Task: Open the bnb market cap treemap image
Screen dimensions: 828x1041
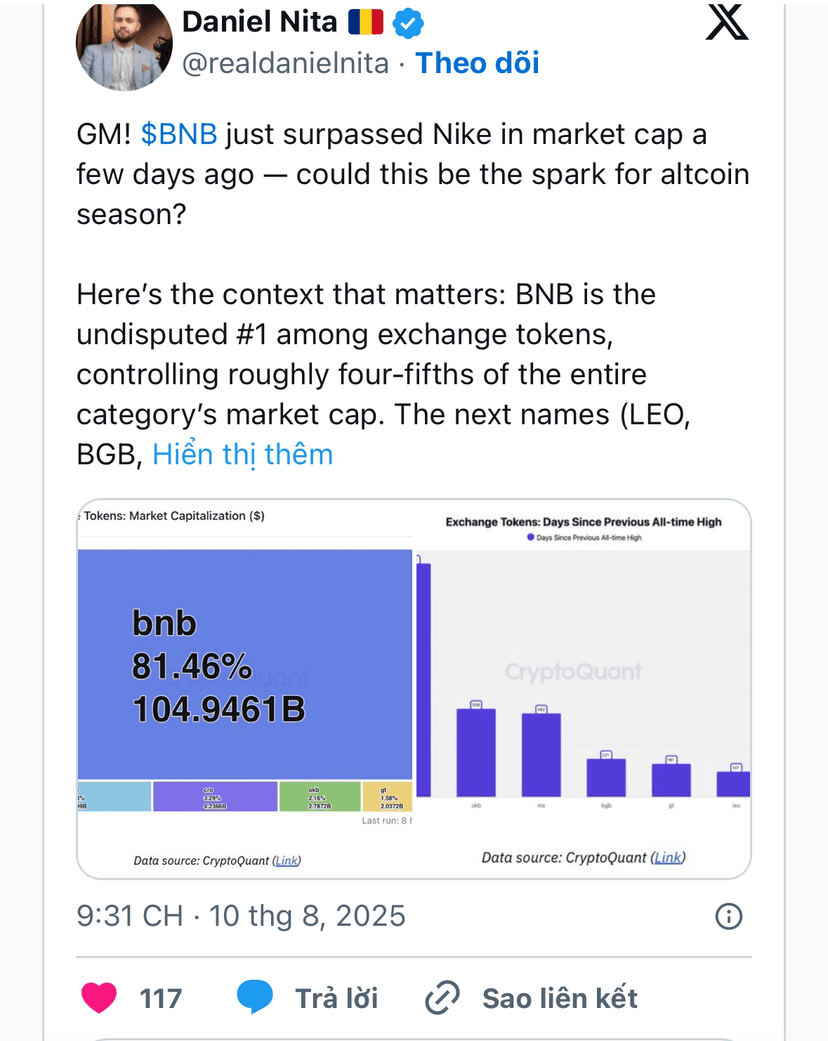Action: point(244,688)
